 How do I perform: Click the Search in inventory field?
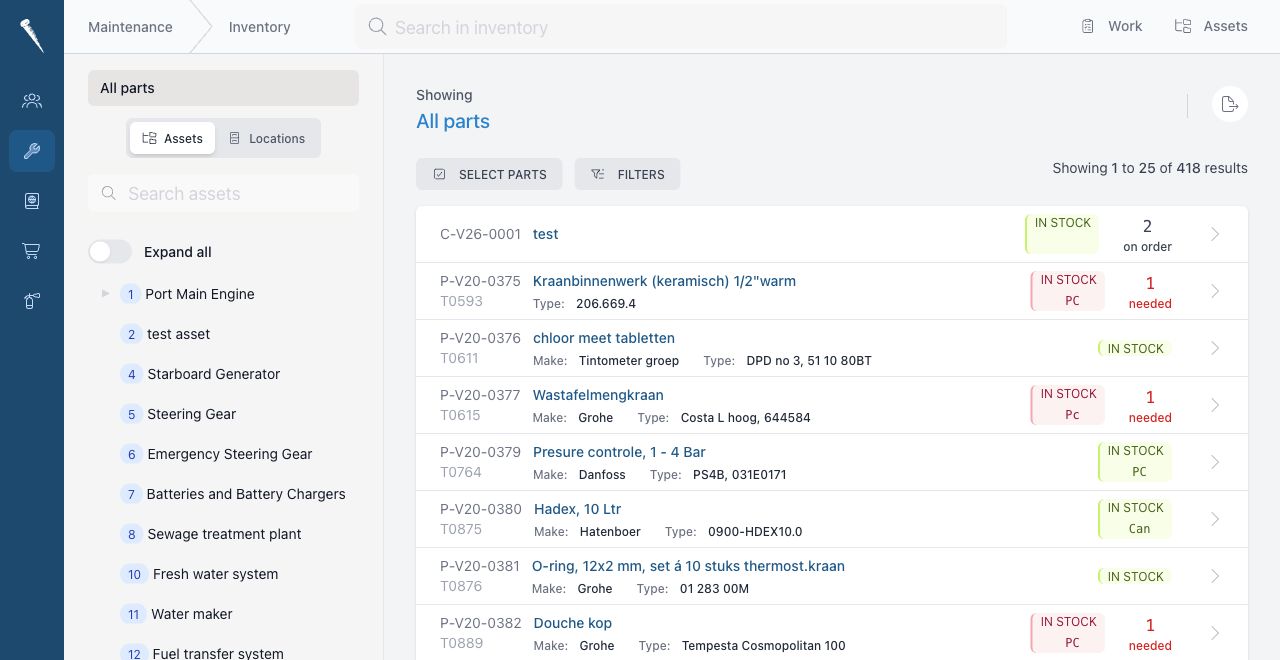point(680,27)
